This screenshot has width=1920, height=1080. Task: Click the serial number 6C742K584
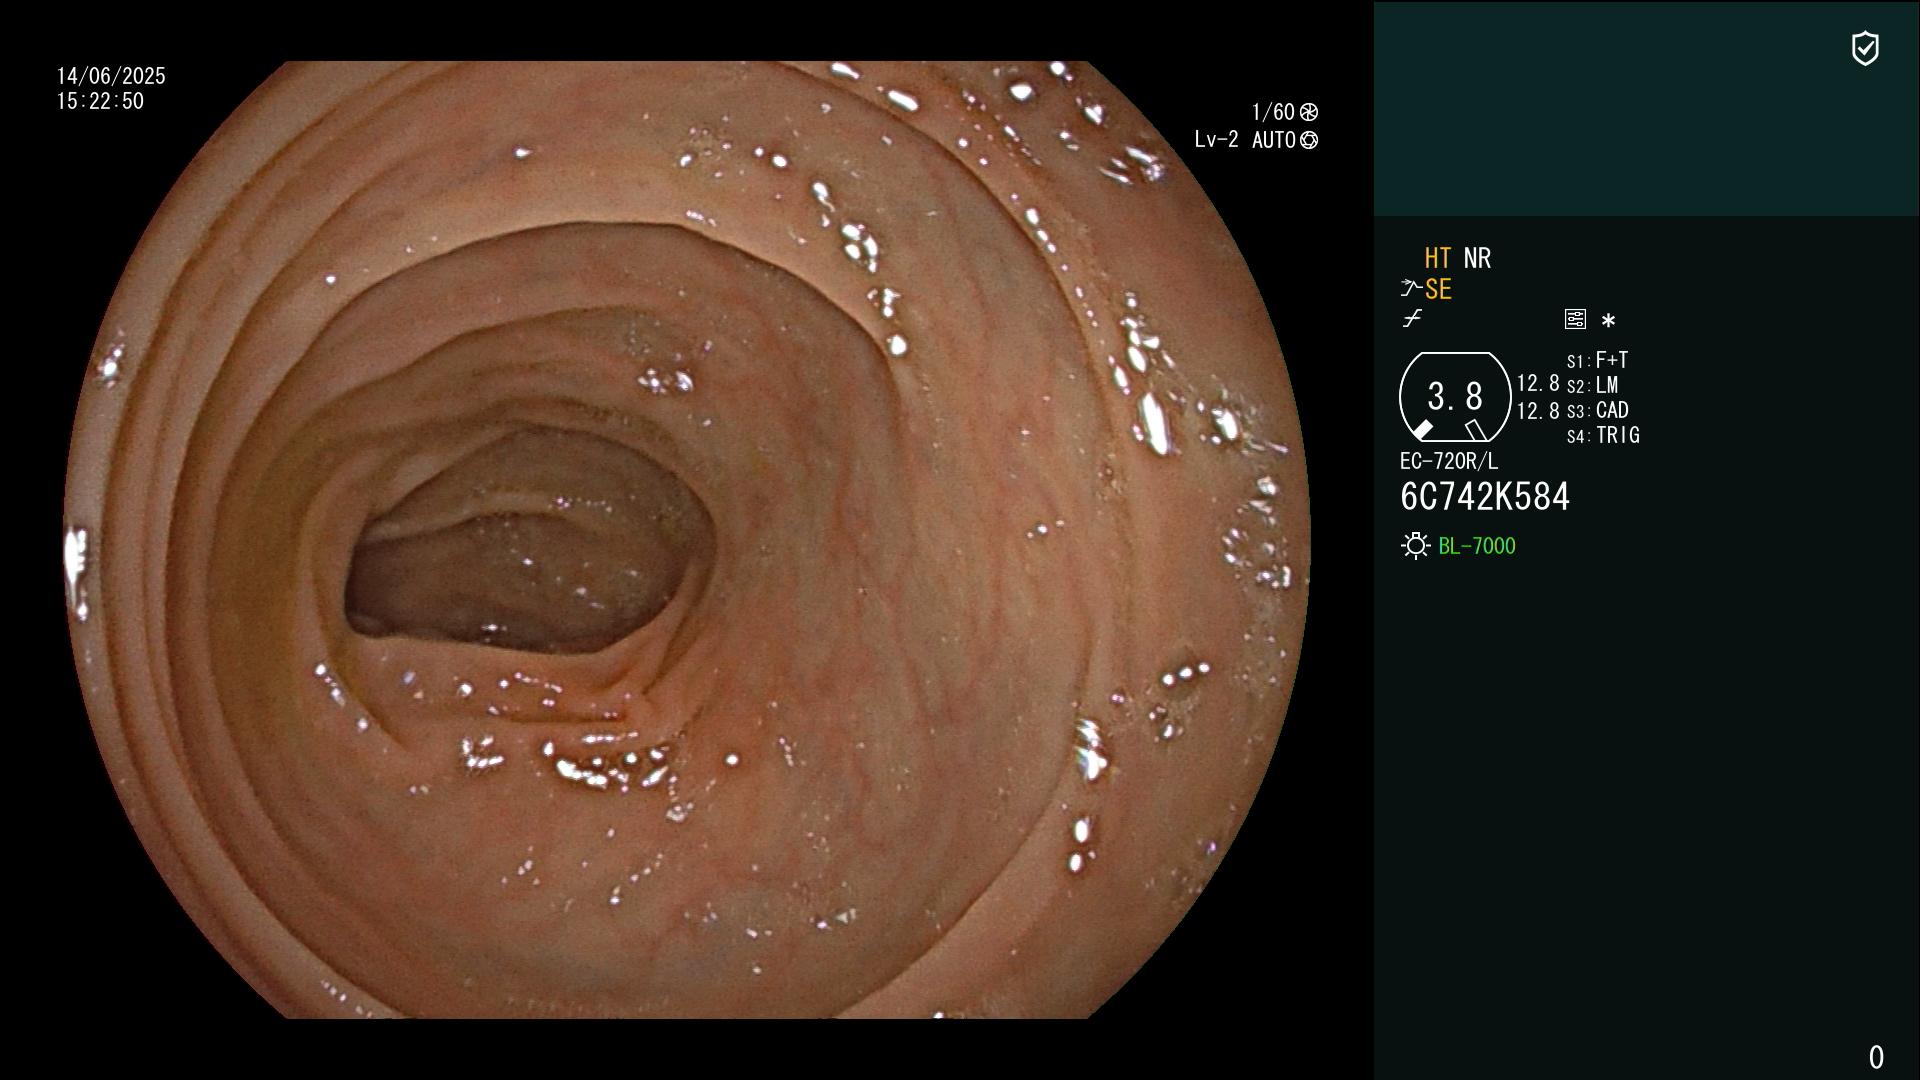tap(1485, 496)
